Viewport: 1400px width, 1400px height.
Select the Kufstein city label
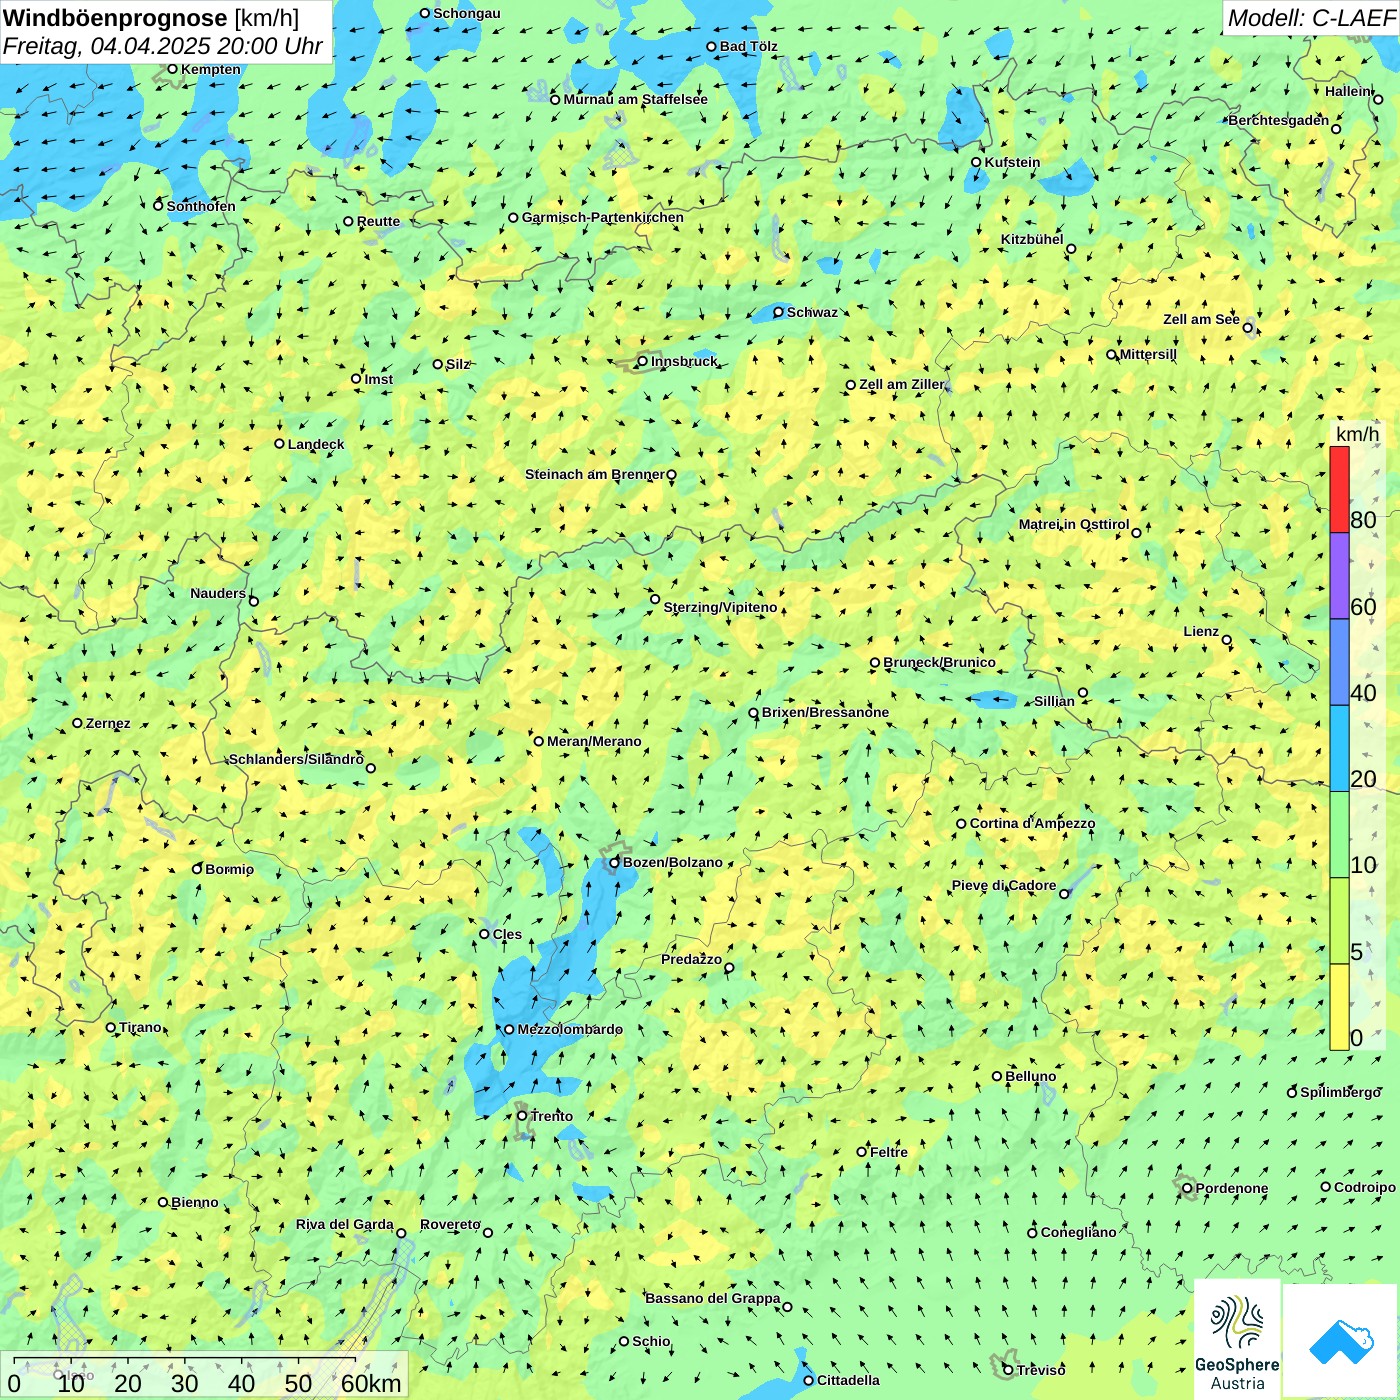point(1012,162)
